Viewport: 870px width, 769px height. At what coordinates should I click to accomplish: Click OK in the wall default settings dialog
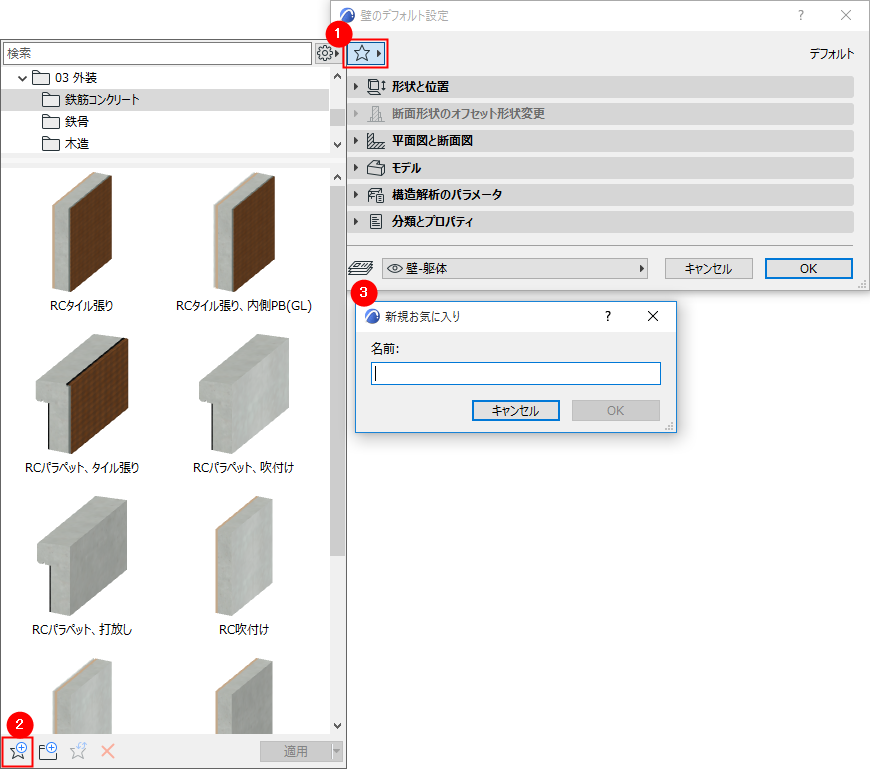[808, 268]
